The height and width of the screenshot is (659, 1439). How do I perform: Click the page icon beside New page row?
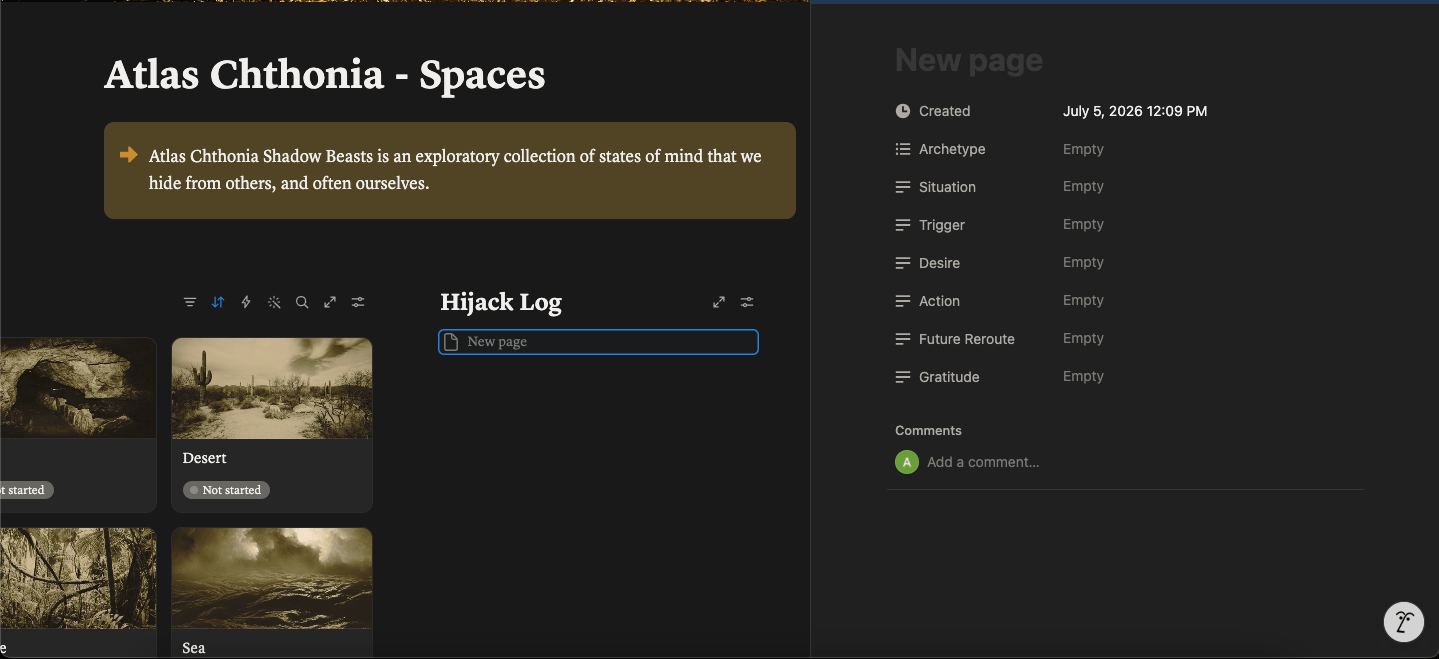451,342
